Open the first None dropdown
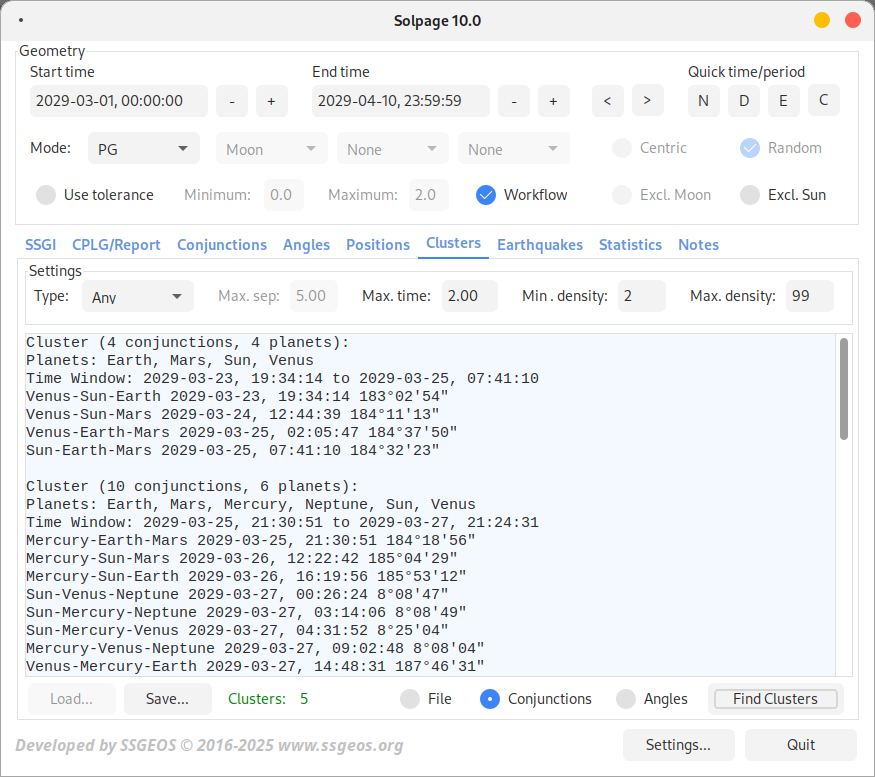This screenshot has height=777, width=875. coord(392,148)
